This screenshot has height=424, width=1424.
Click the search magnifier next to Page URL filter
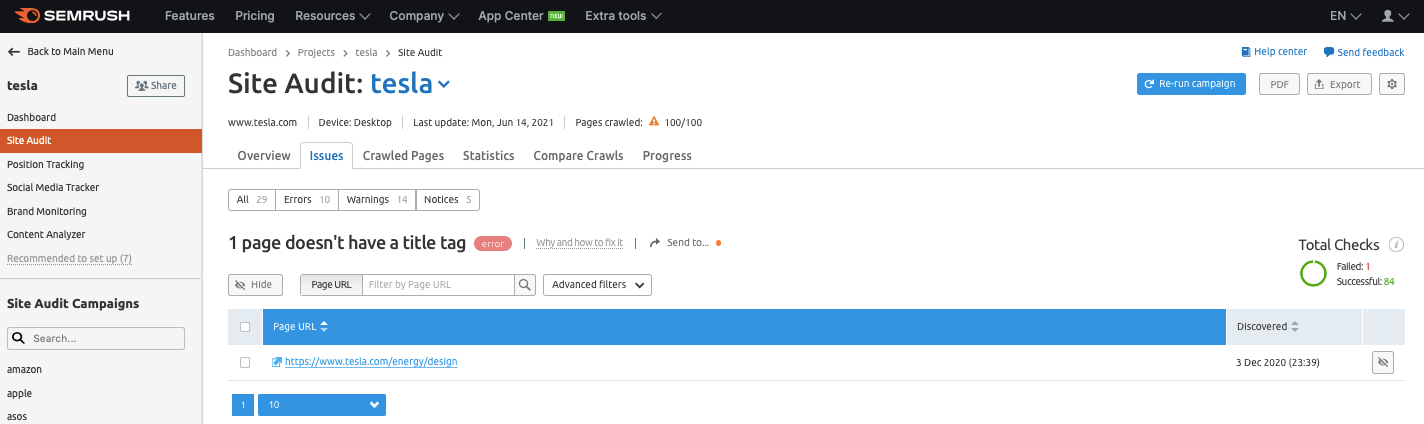[525, 285]
